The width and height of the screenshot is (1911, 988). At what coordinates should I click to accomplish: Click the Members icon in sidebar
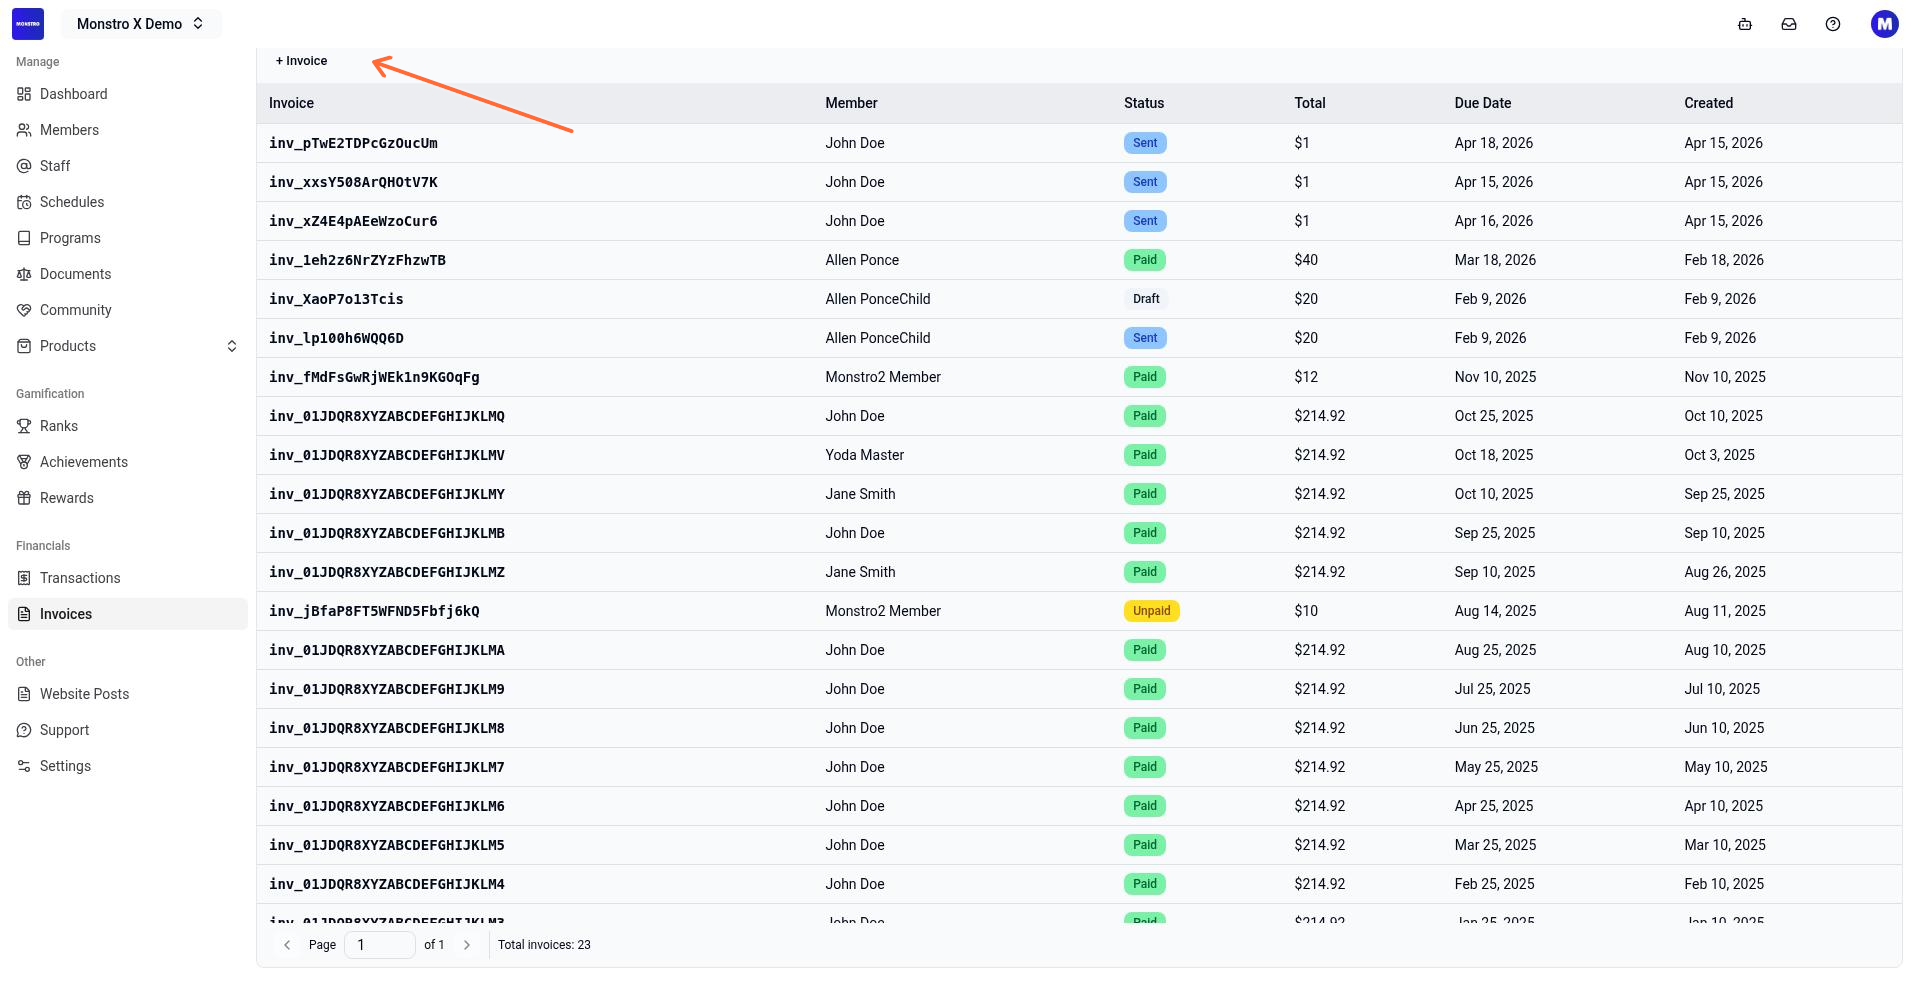pyautogui.click(x=24, y=130)
